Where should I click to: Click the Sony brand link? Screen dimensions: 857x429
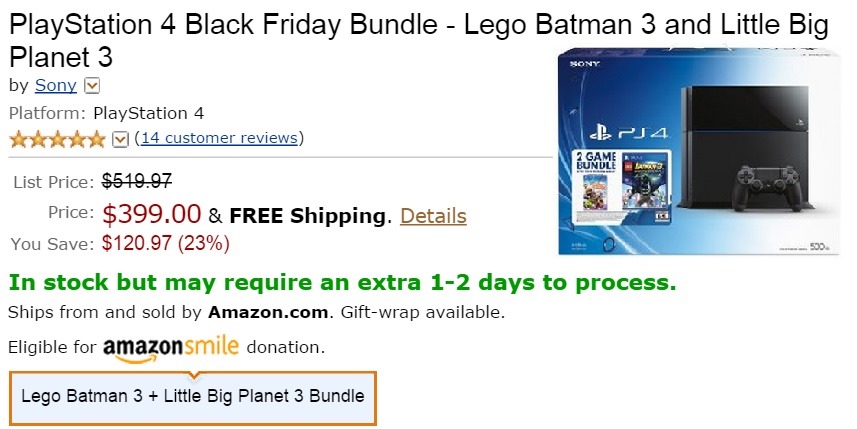pyautogui.click(x=55, y=86)
